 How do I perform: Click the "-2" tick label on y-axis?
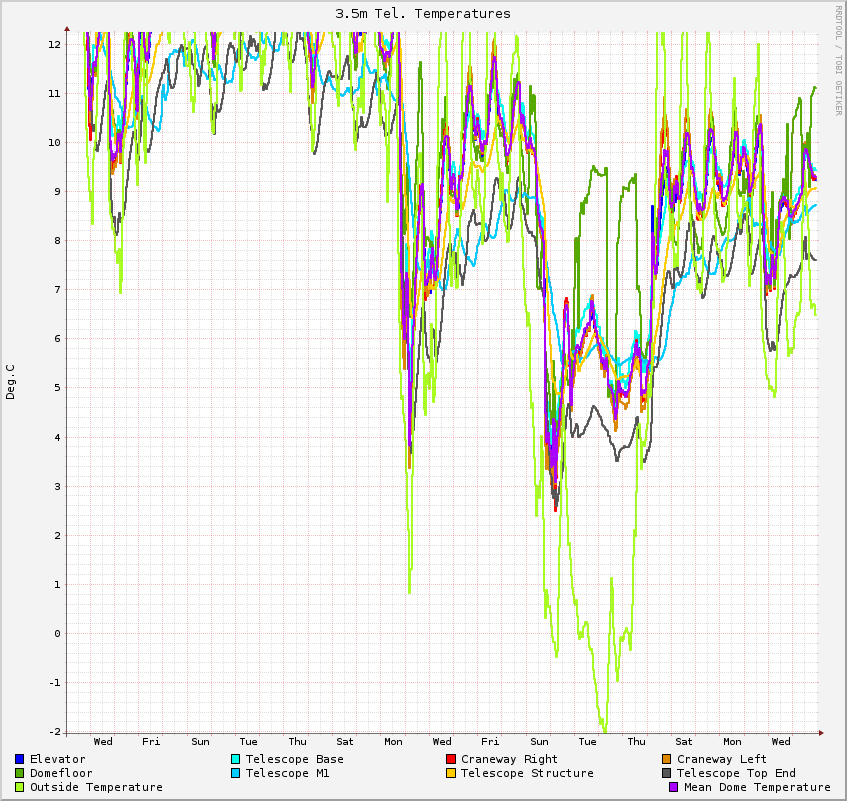click(54, 731)
